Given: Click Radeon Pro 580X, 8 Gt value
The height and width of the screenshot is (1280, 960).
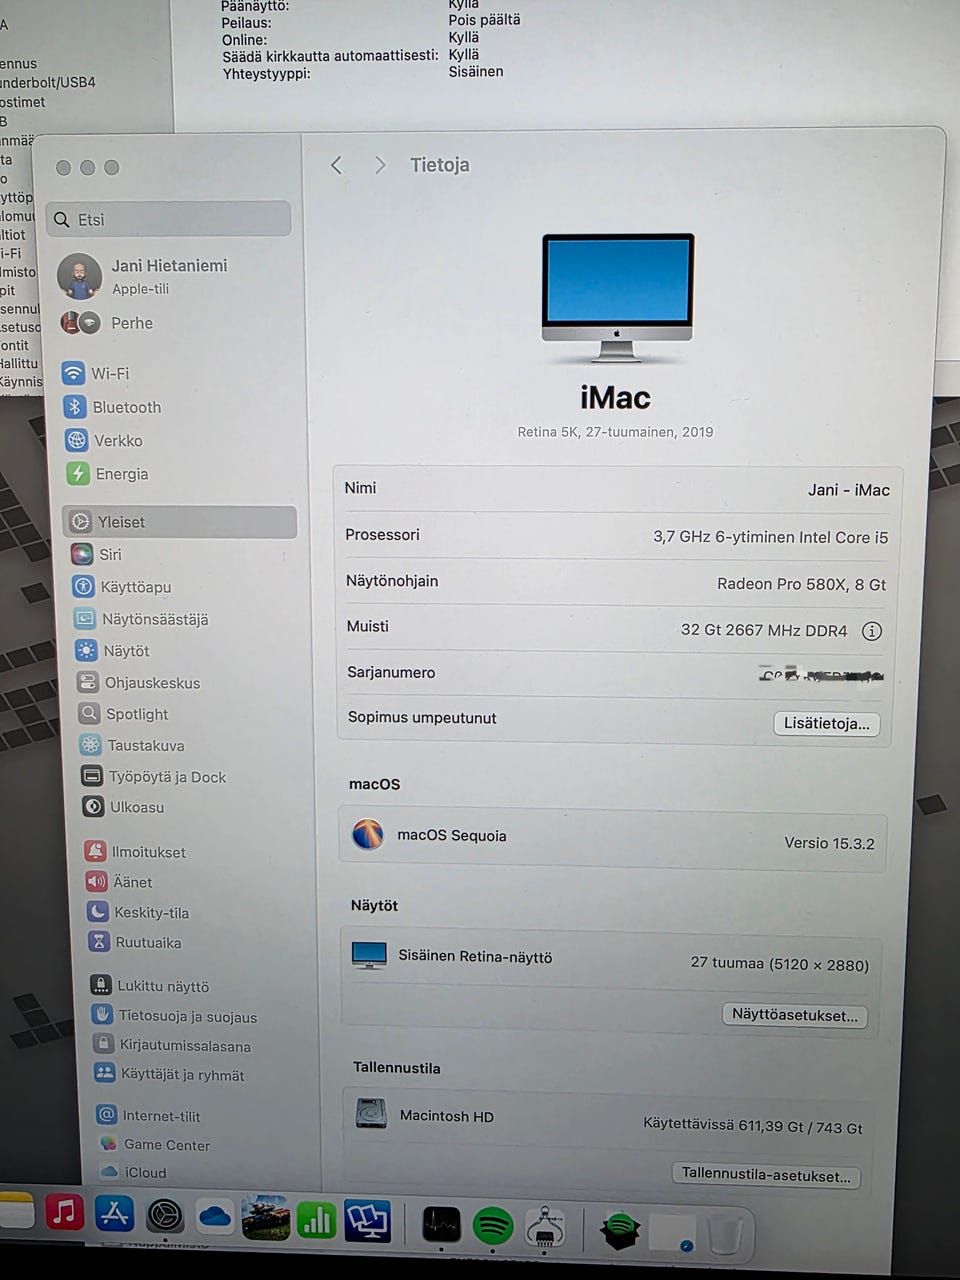Looking at the screenshot, I should click(802, 584).
